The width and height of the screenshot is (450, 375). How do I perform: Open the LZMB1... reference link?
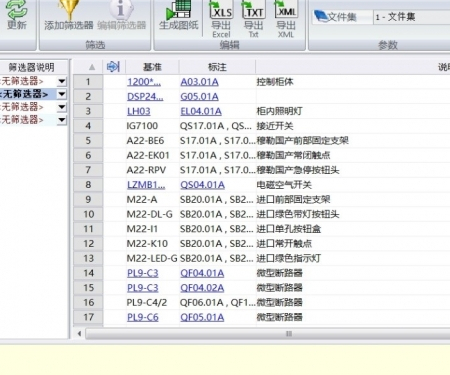pos(146,185)
